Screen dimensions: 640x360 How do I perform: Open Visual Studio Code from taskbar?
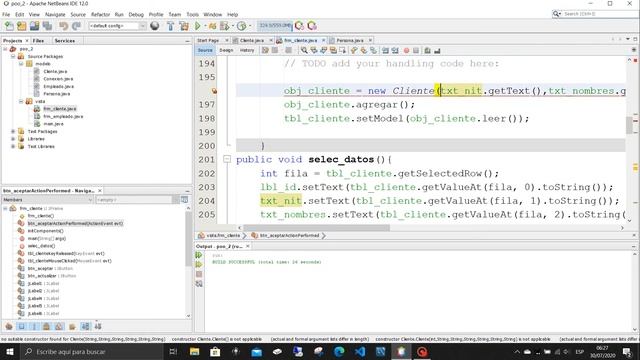360,351
